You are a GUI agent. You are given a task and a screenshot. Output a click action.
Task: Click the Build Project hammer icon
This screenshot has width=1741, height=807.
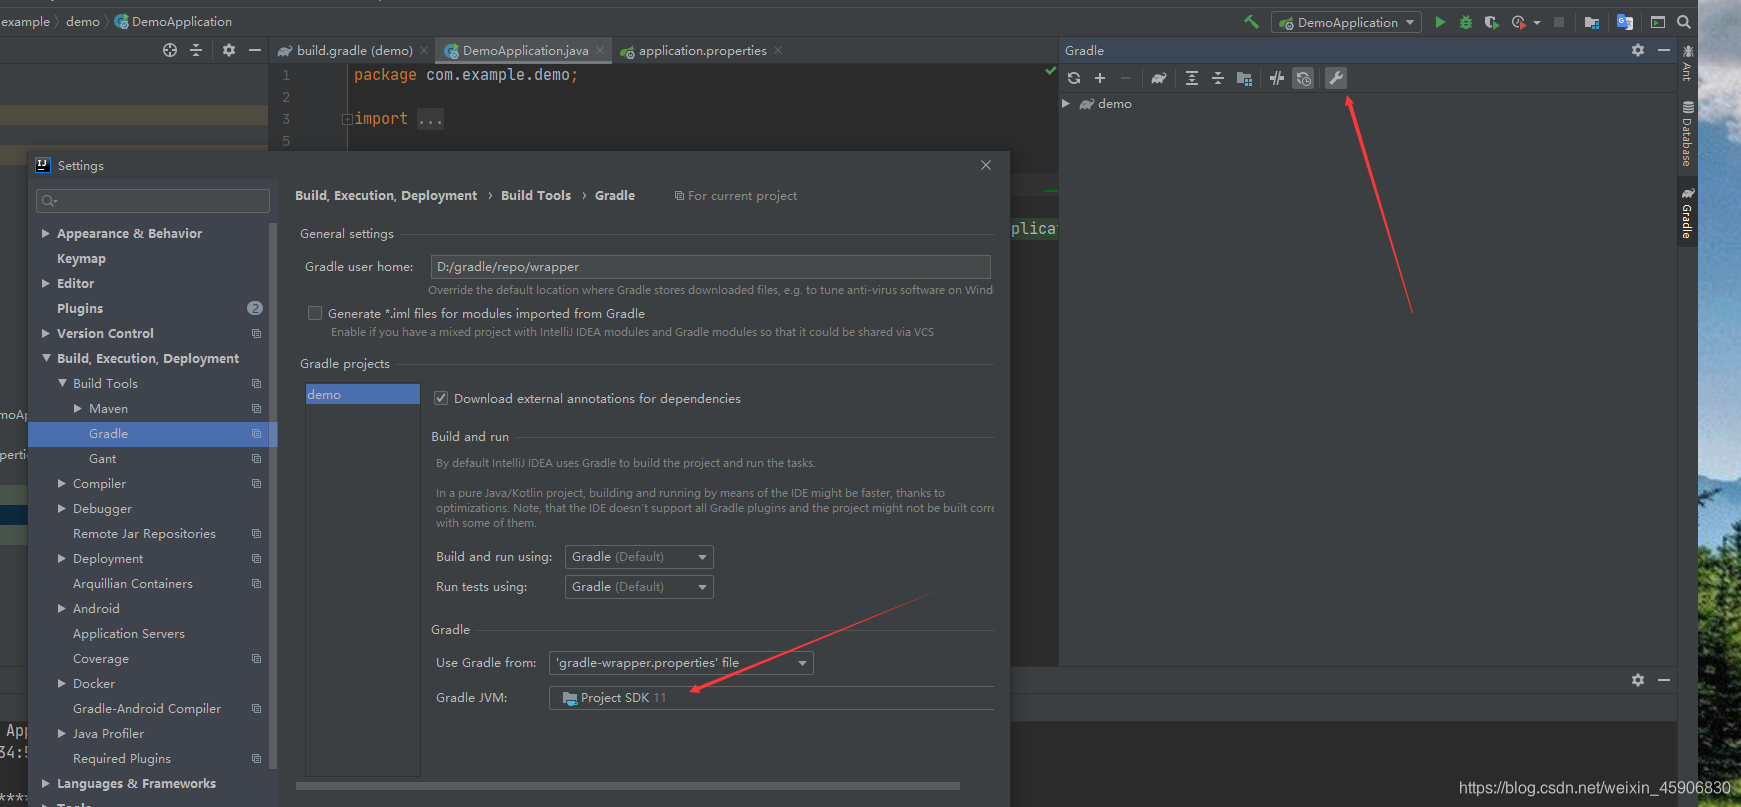[x=1251, y=21]
